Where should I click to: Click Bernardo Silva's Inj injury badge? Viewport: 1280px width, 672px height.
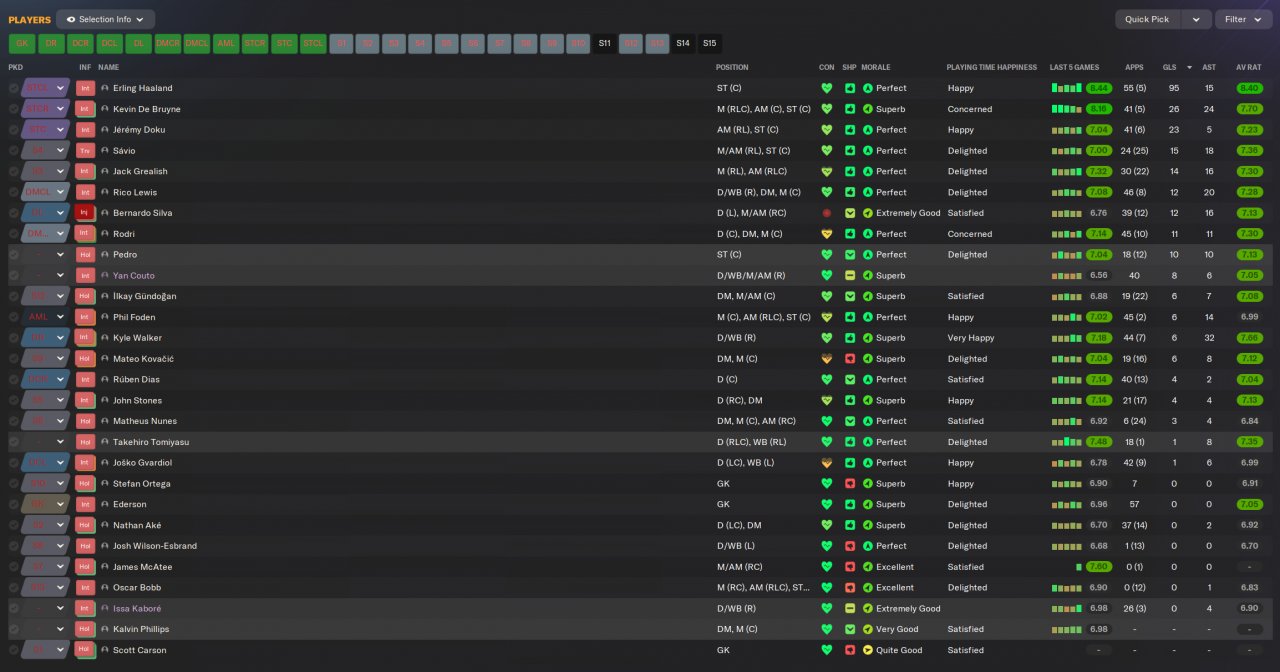pyautogui.click(x=85, y=213)
